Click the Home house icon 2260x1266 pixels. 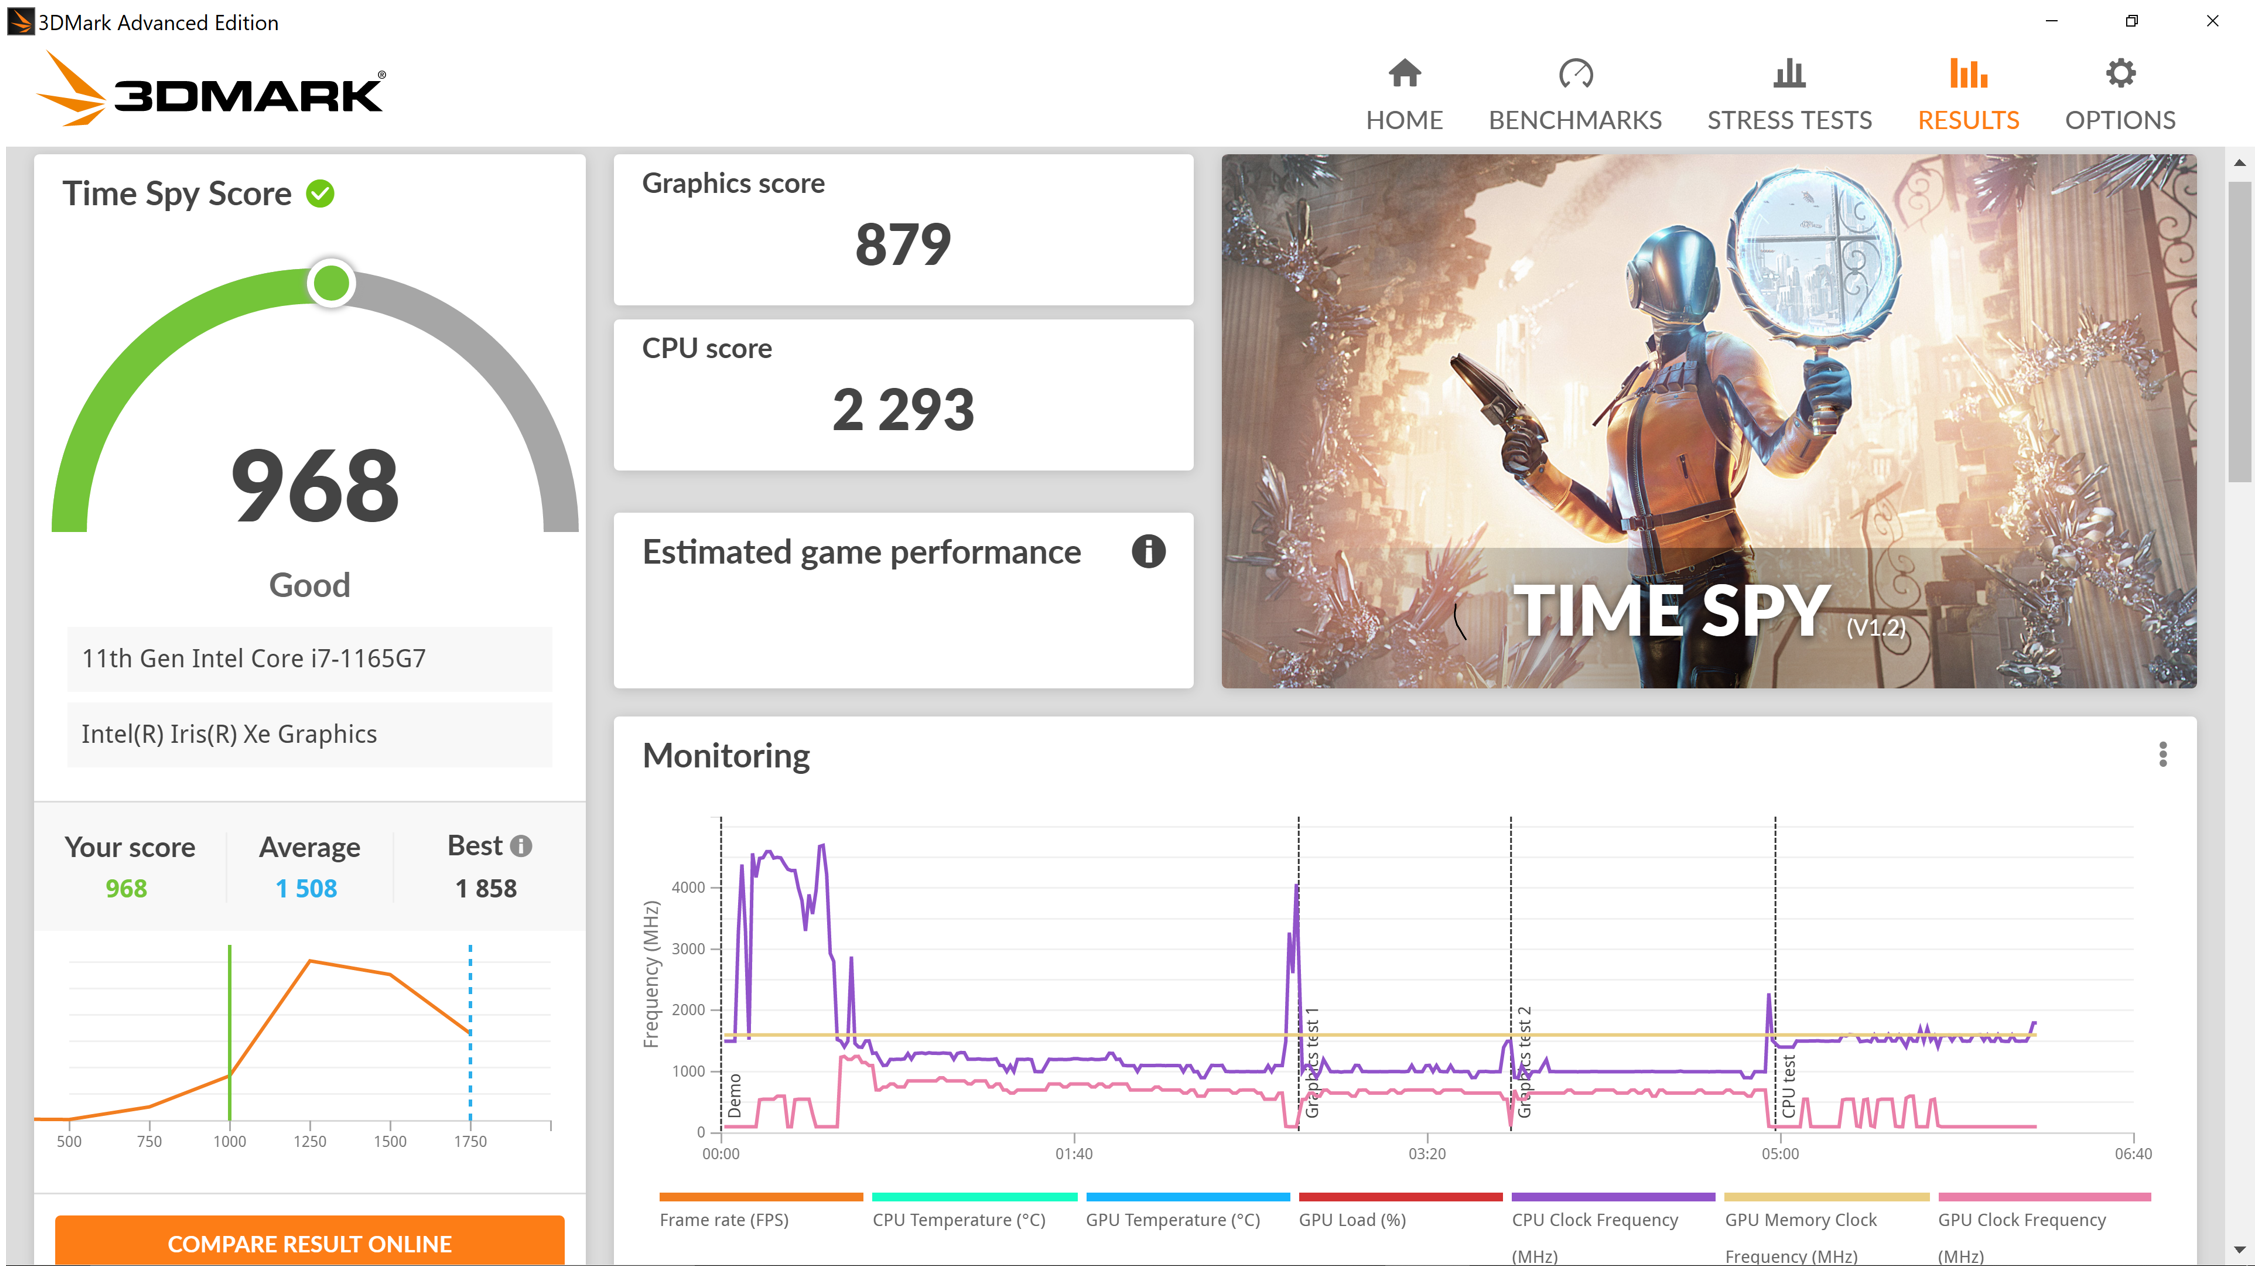pyautogui.click(x=1404, y=73)
